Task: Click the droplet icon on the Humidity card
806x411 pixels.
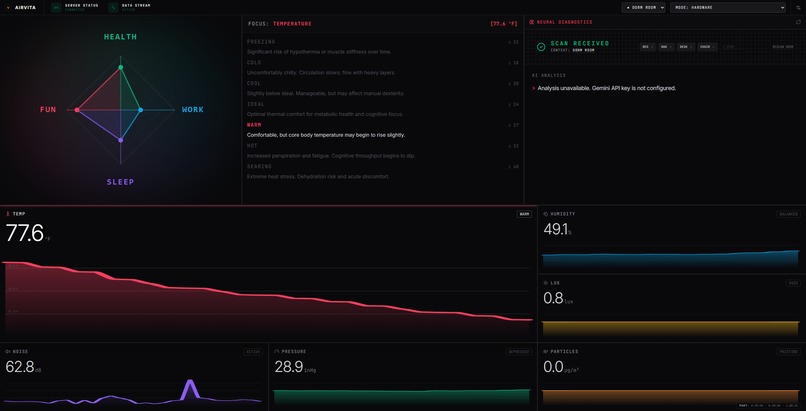Action: [546, 214]
